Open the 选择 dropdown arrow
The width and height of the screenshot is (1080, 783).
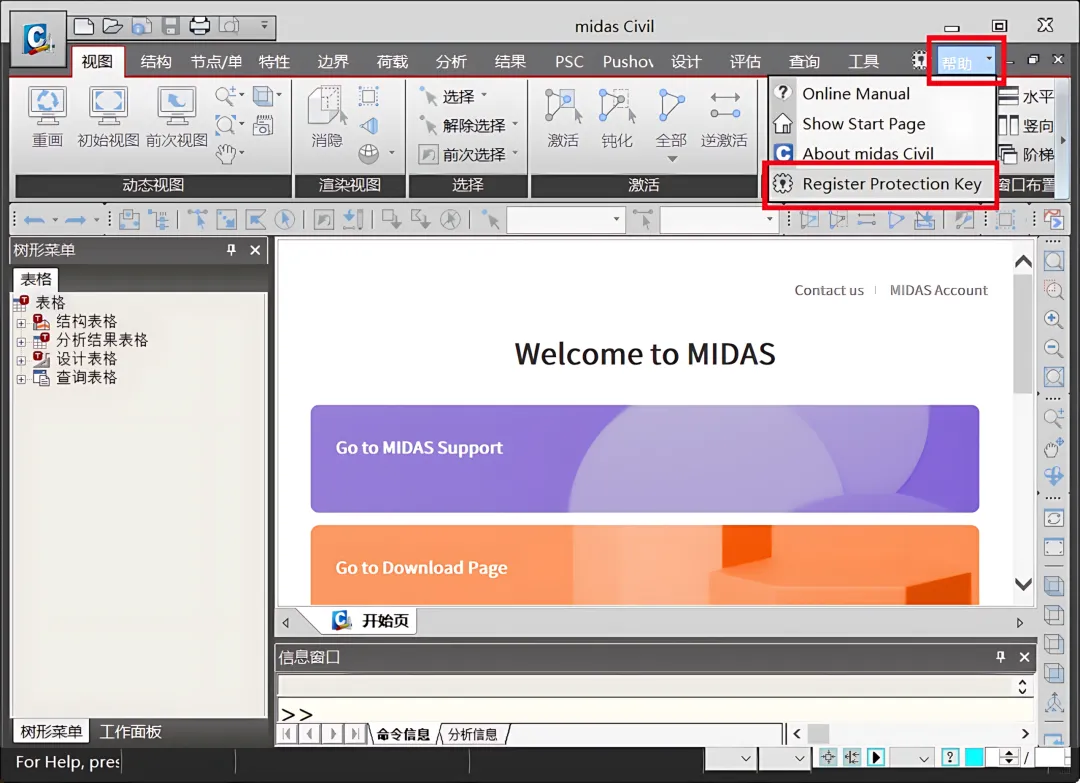pyautogui.click(x=484, y=95)
